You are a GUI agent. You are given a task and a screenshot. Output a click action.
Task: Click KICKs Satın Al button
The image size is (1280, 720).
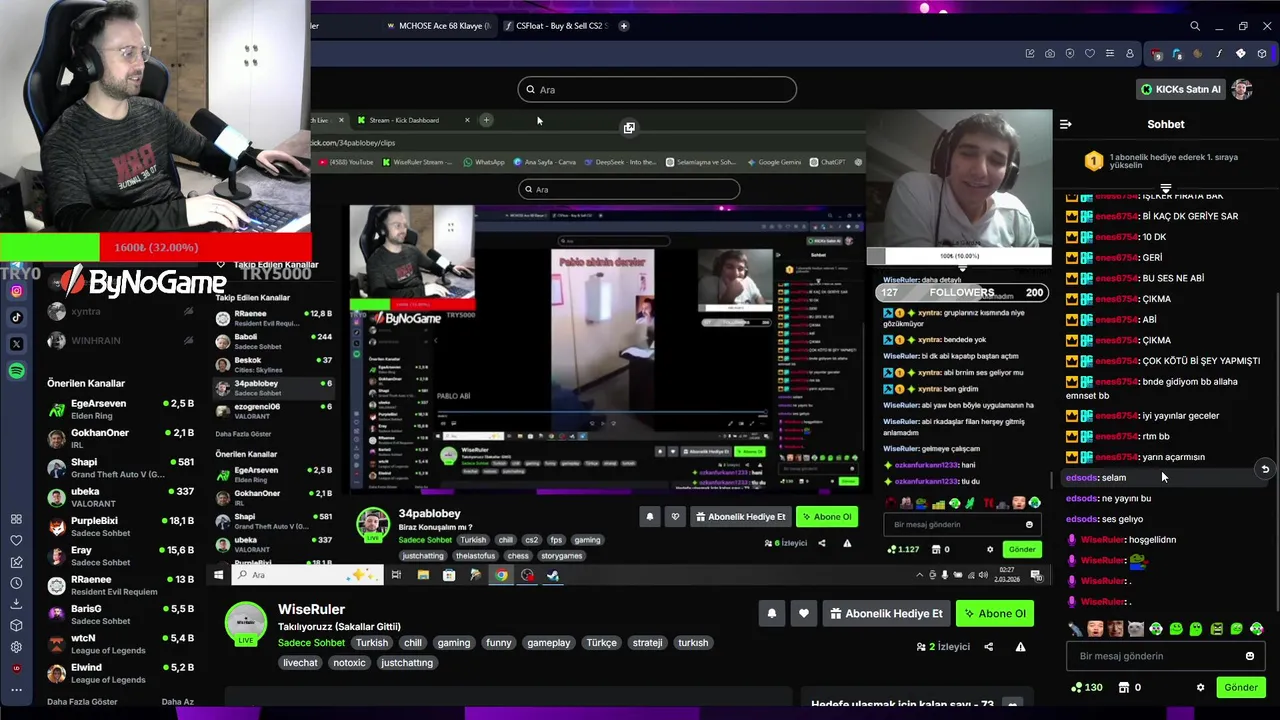coord(1181,89)
